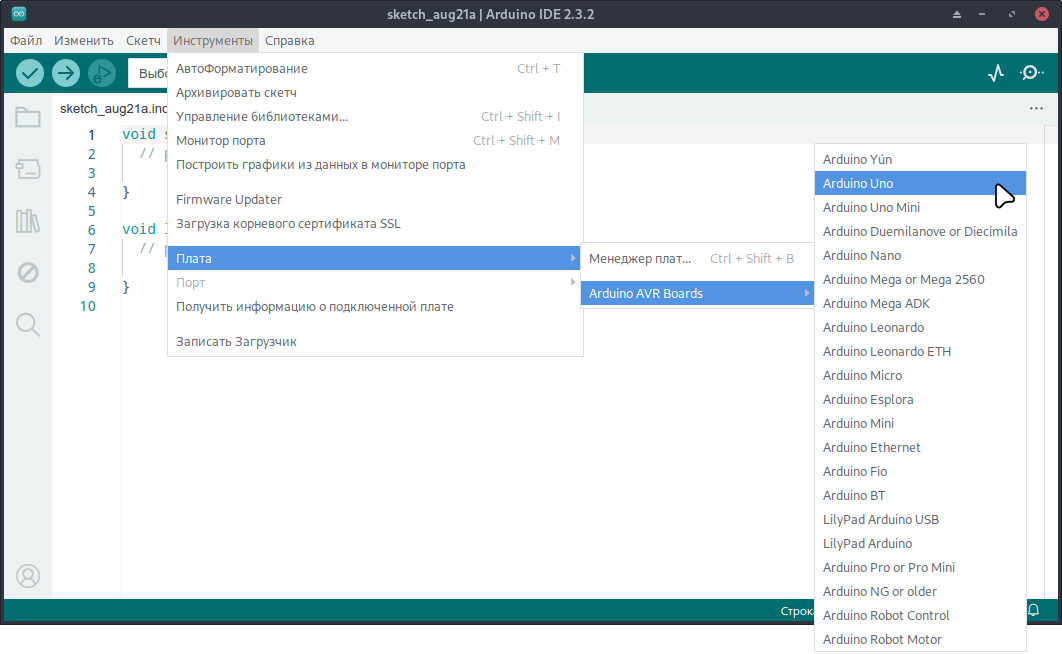Click the Verify sketch checkmark icon

29,72
